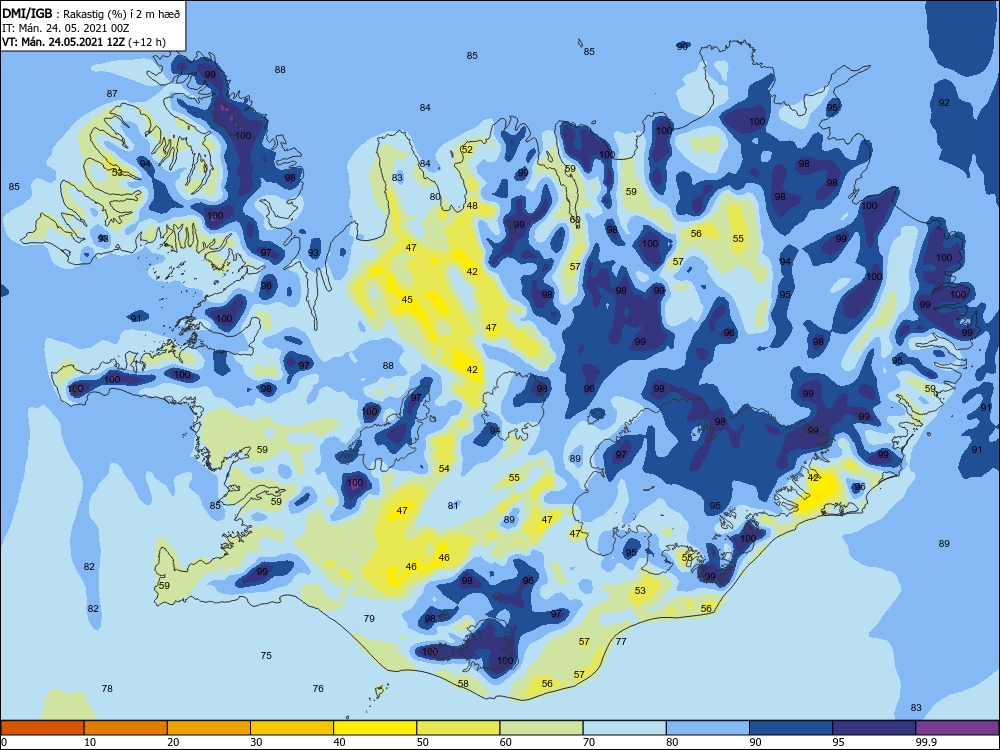Click the 0–10% dark orange legend swatch
Image resolution: width=1000 pixels, height=750 pixels.
[x=42, y=728]
